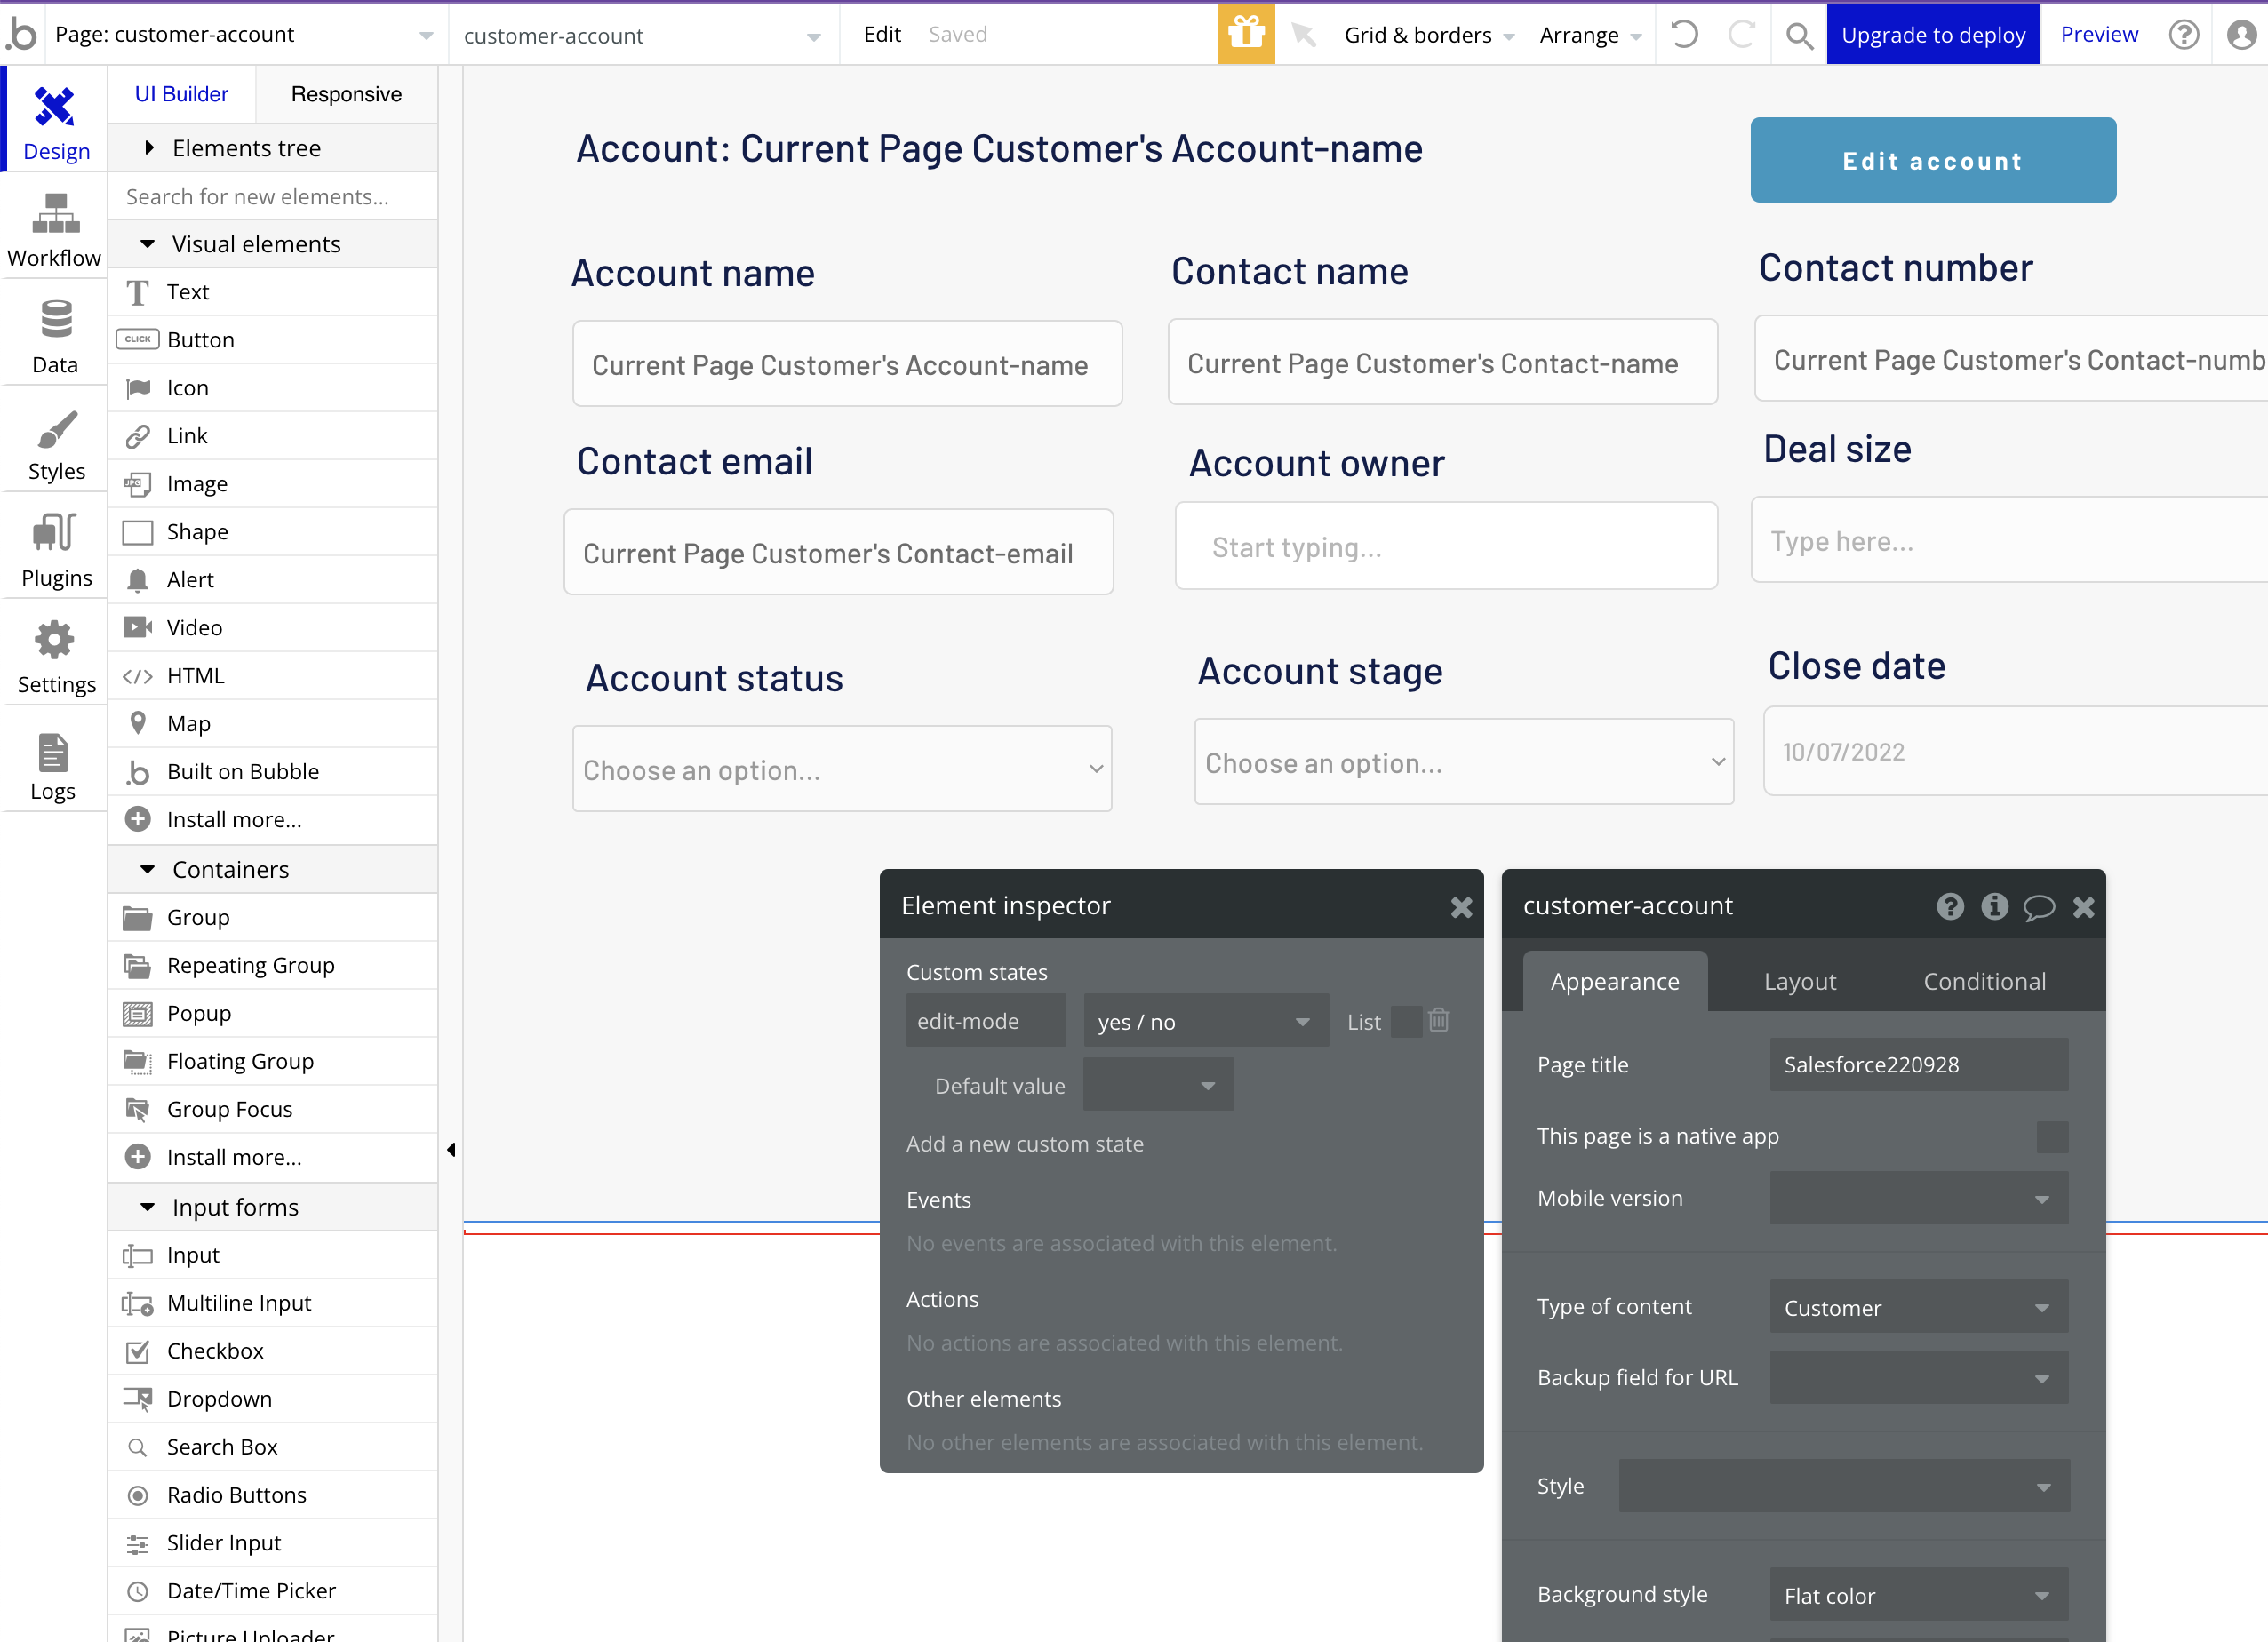Expand the Elements tree section
This screenshot has height=1642, width=2268.
click(246, 148)
